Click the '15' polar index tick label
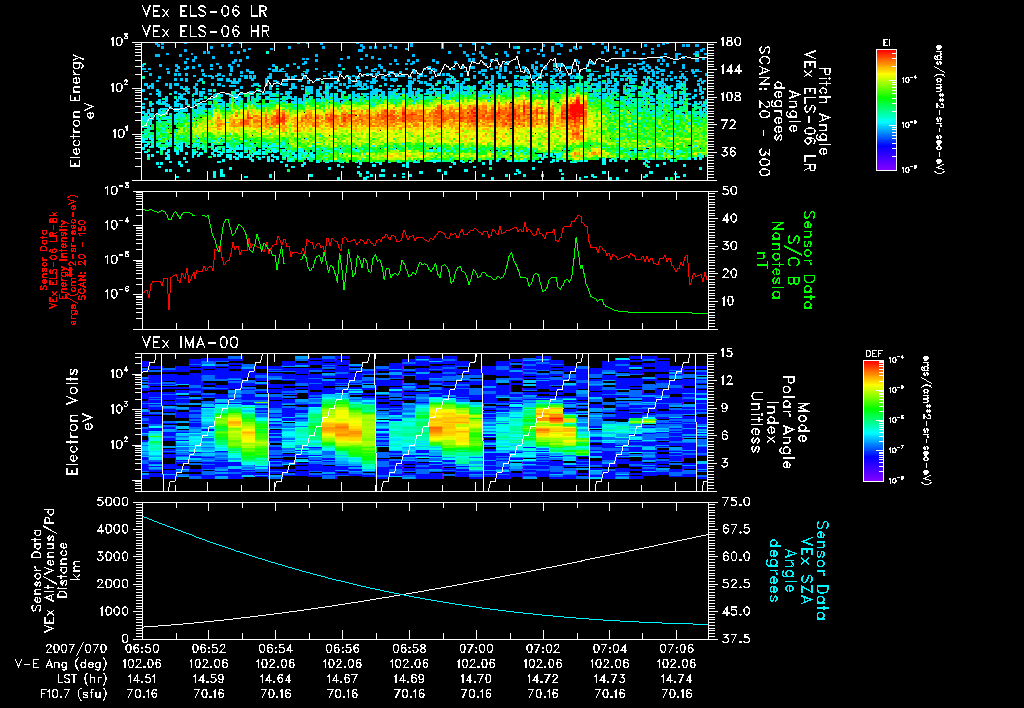This screenshot has width=1024, height=708. pos(727,353)
